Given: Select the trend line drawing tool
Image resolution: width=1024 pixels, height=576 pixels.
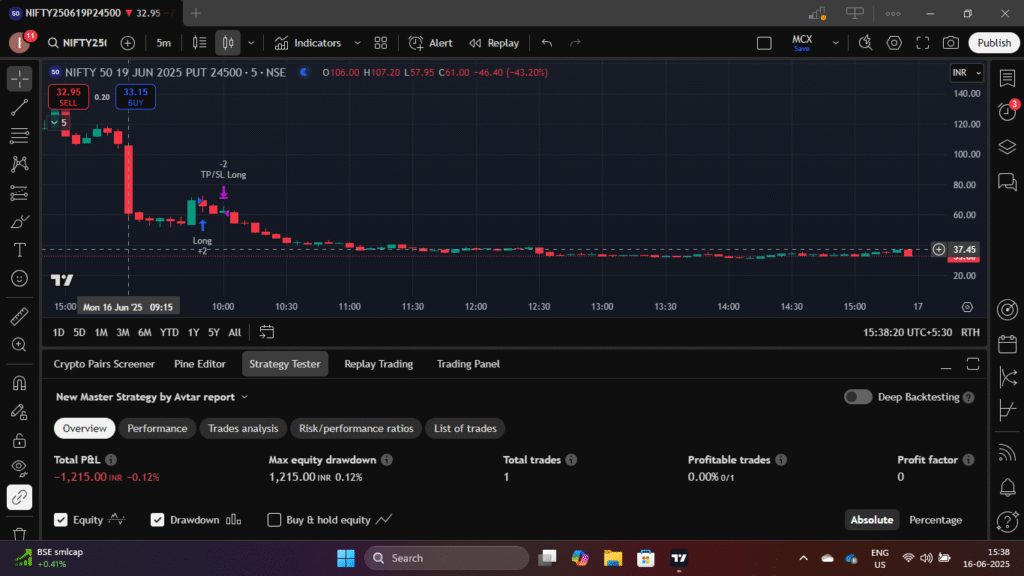Looking at the screenshot, I should click(20, 107).
